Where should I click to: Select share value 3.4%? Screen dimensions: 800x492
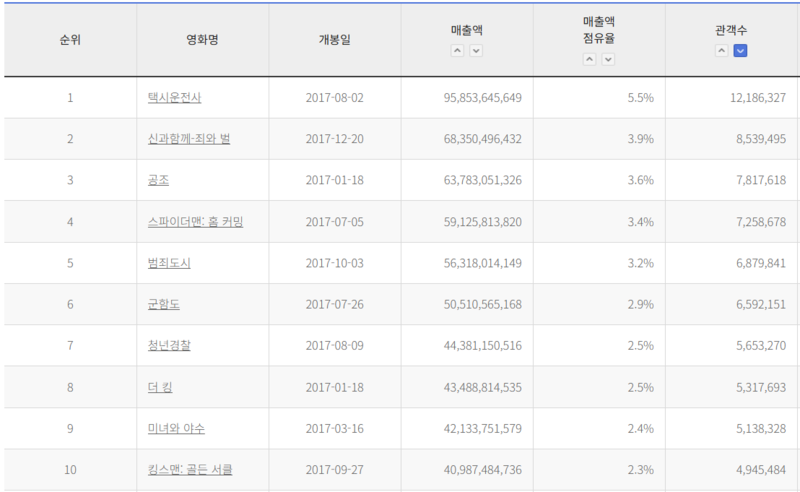tap(641, 222)
